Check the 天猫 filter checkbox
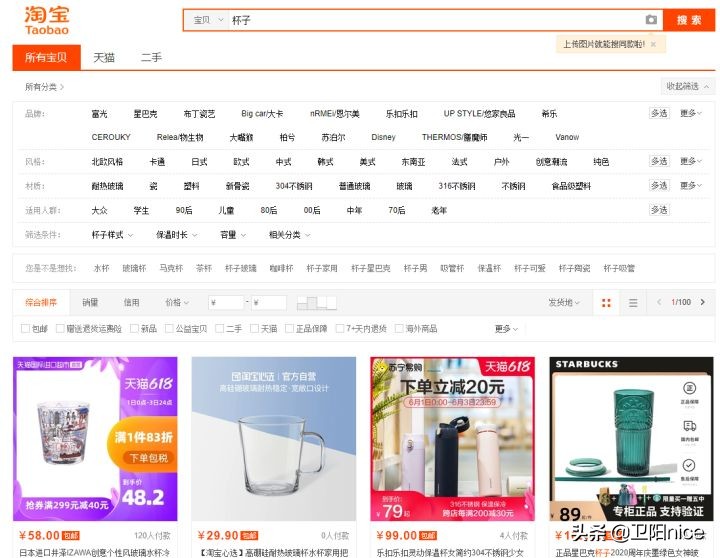The width and height of the screenshot is (720, 558). (x=254, y=328)
